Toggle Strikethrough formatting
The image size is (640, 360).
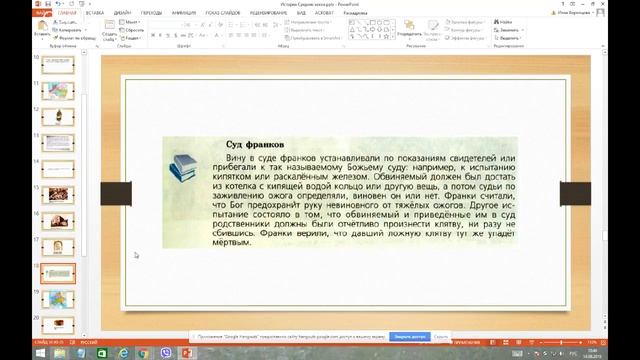[x=183, y=36]
